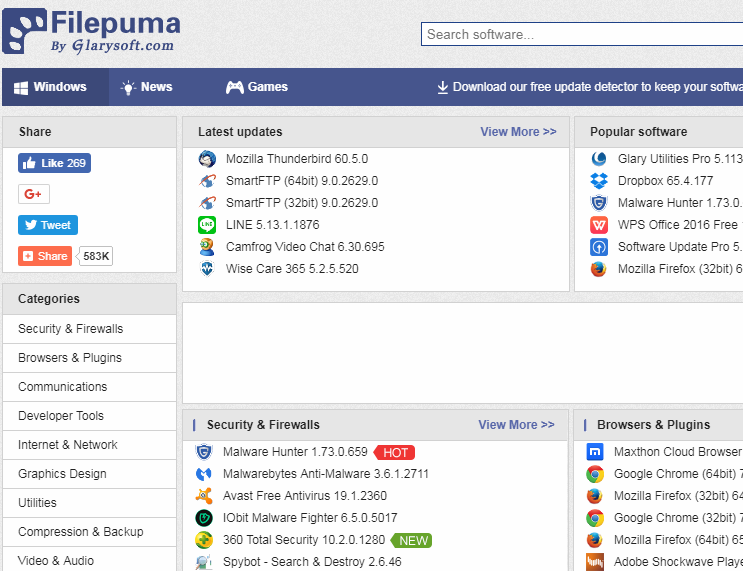Open Malwarebytes Anti-Malware 3.6.1.2711 link

326,474
